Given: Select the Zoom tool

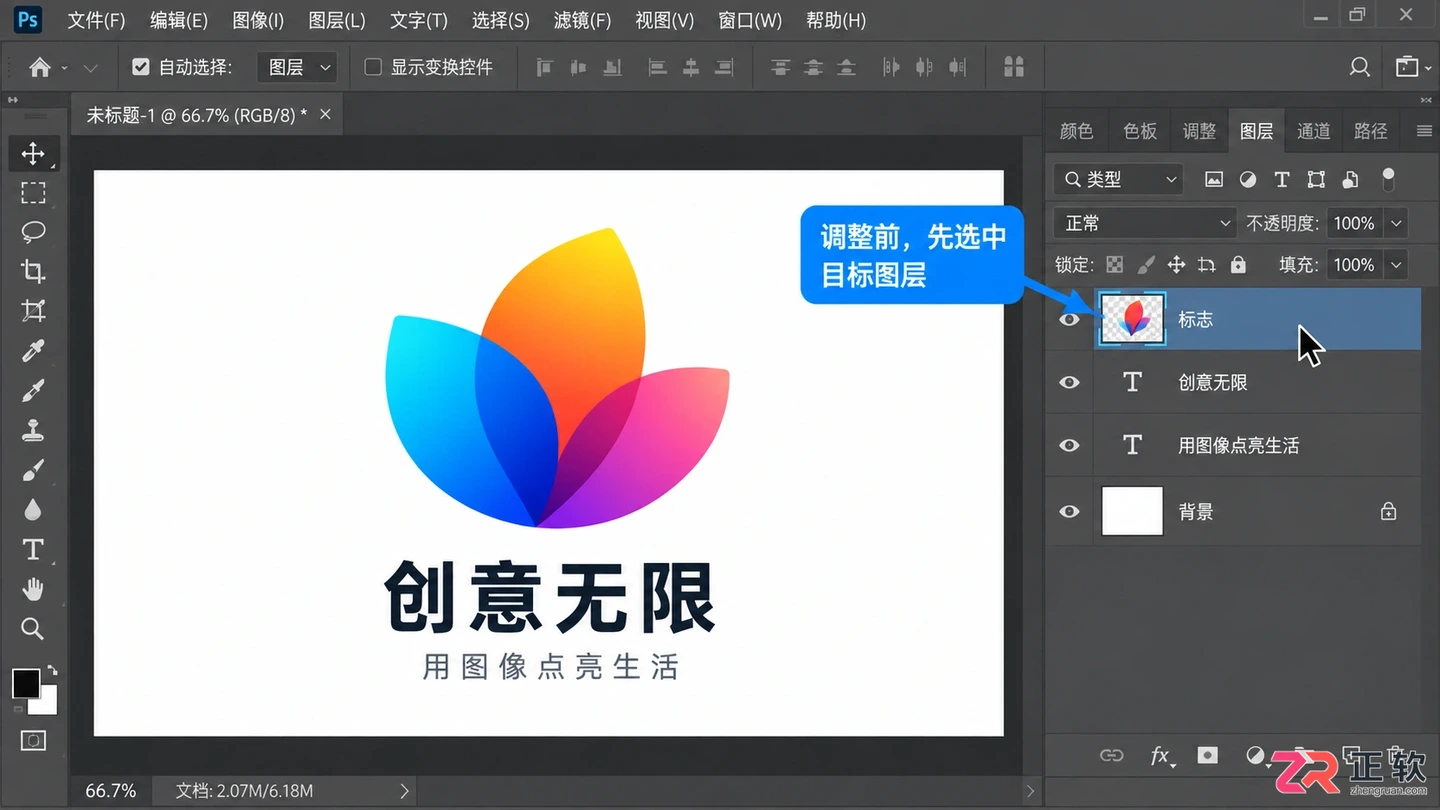Looking at the screenshot, I should [33, 628].
